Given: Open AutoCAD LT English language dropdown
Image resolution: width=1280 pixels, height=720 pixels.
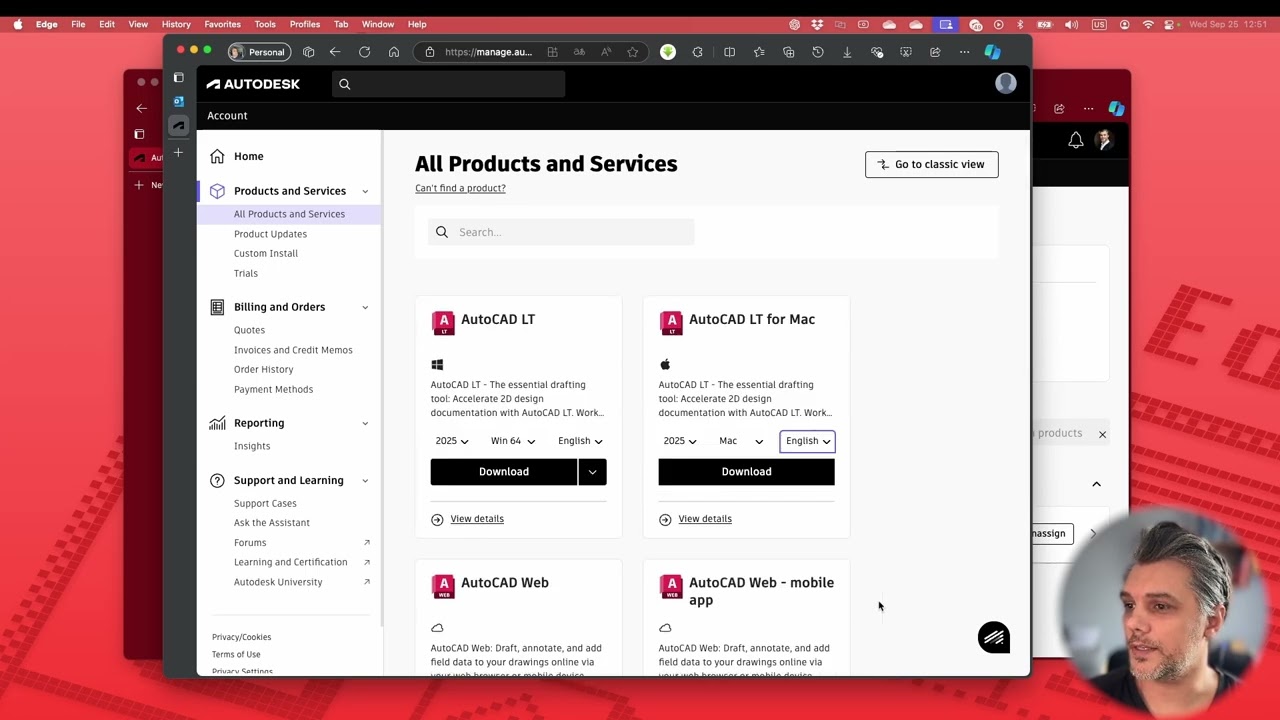Looking at the screenshot, I should tap(580, 441).
